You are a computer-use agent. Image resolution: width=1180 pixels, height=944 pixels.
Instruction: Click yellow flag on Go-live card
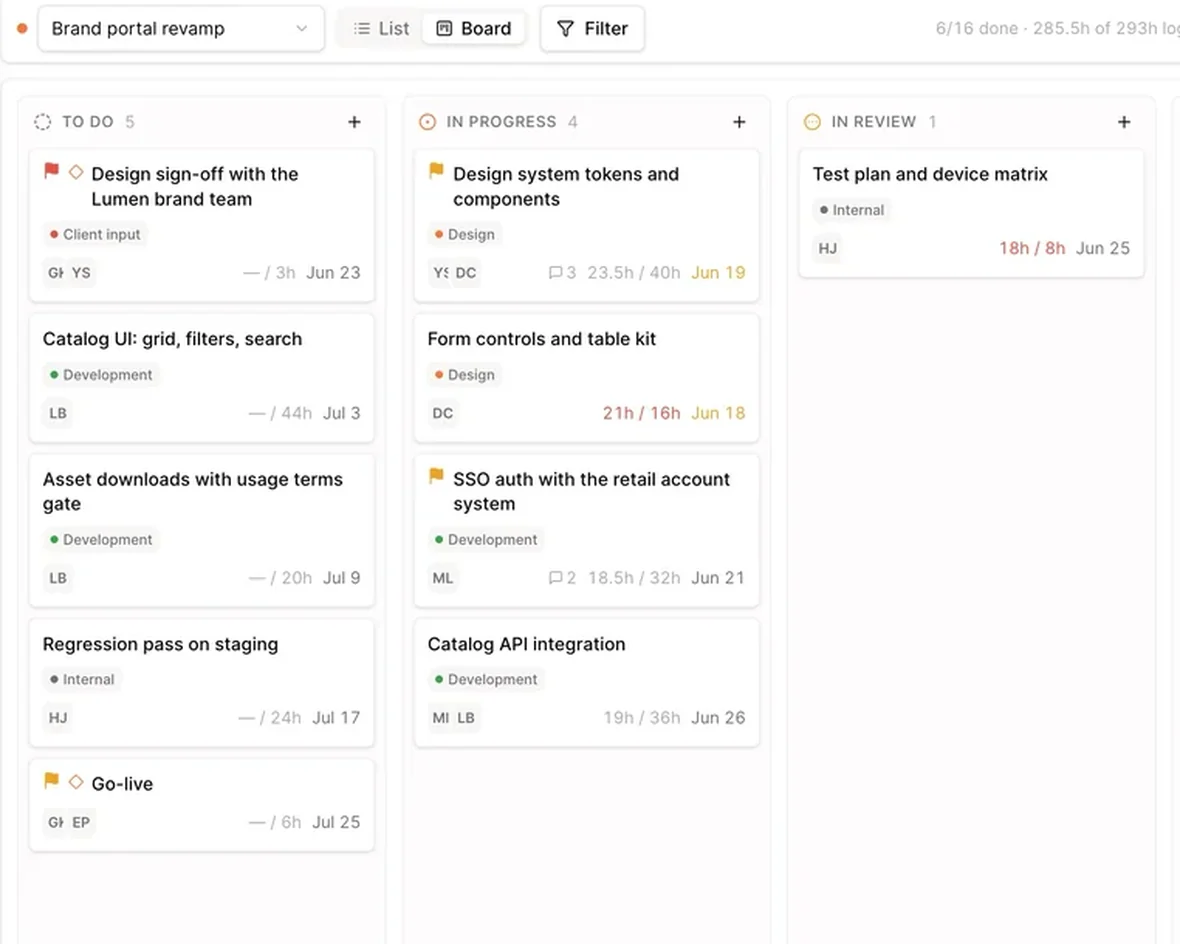point(51,781)
